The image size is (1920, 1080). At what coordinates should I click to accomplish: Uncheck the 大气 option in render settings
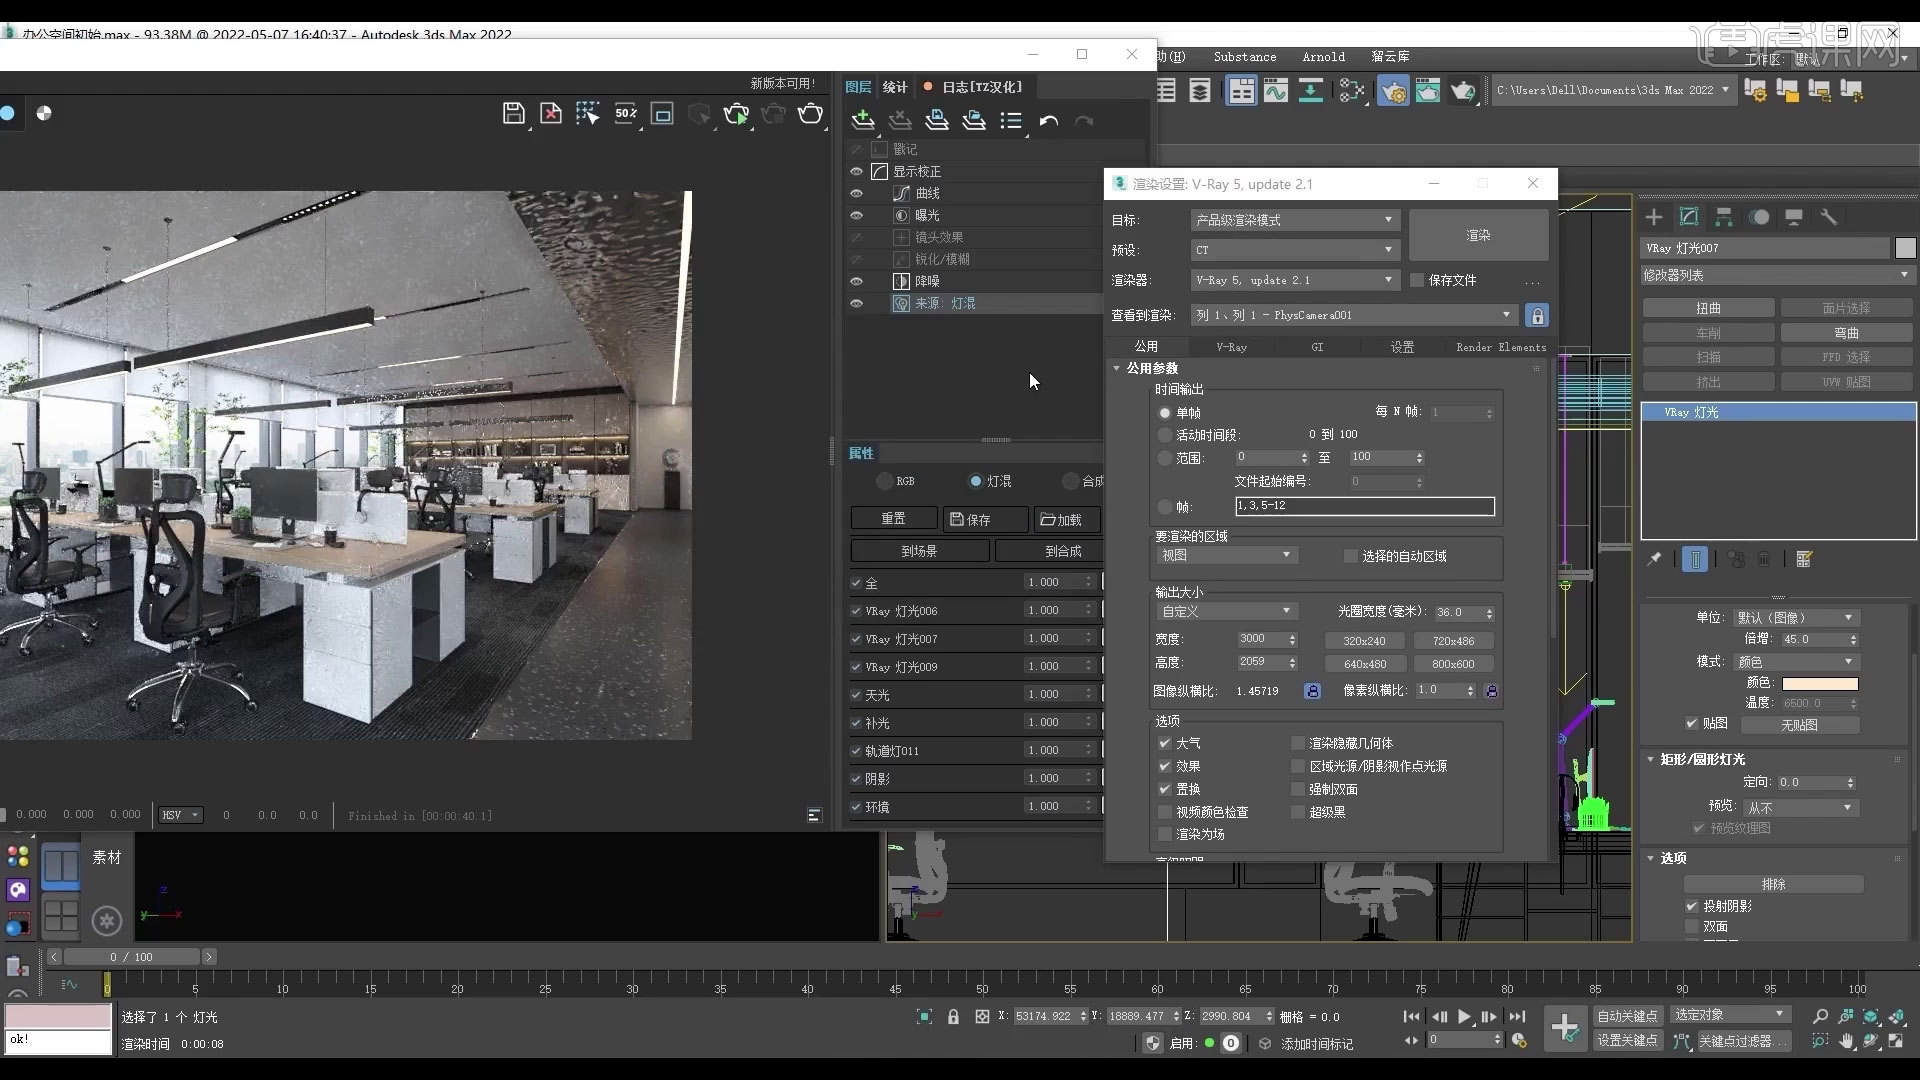[1164, 743]
